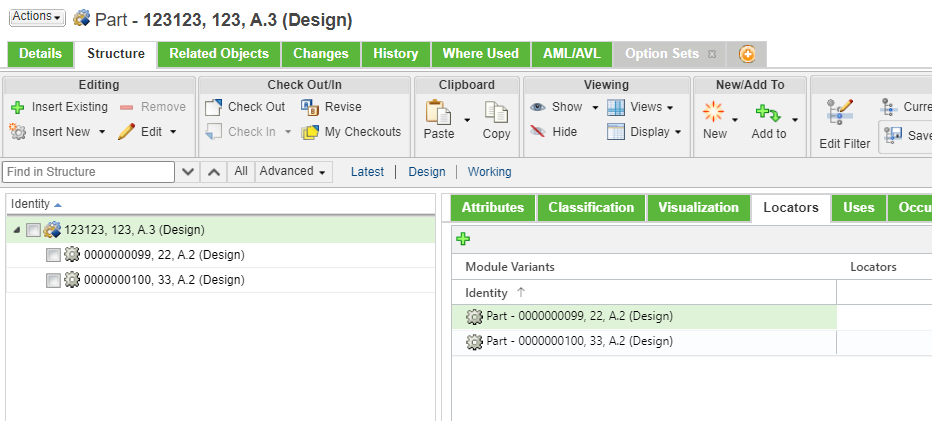Click the Edit Filter icon
The height and width of the screenshot is (421, 932).
843,113
